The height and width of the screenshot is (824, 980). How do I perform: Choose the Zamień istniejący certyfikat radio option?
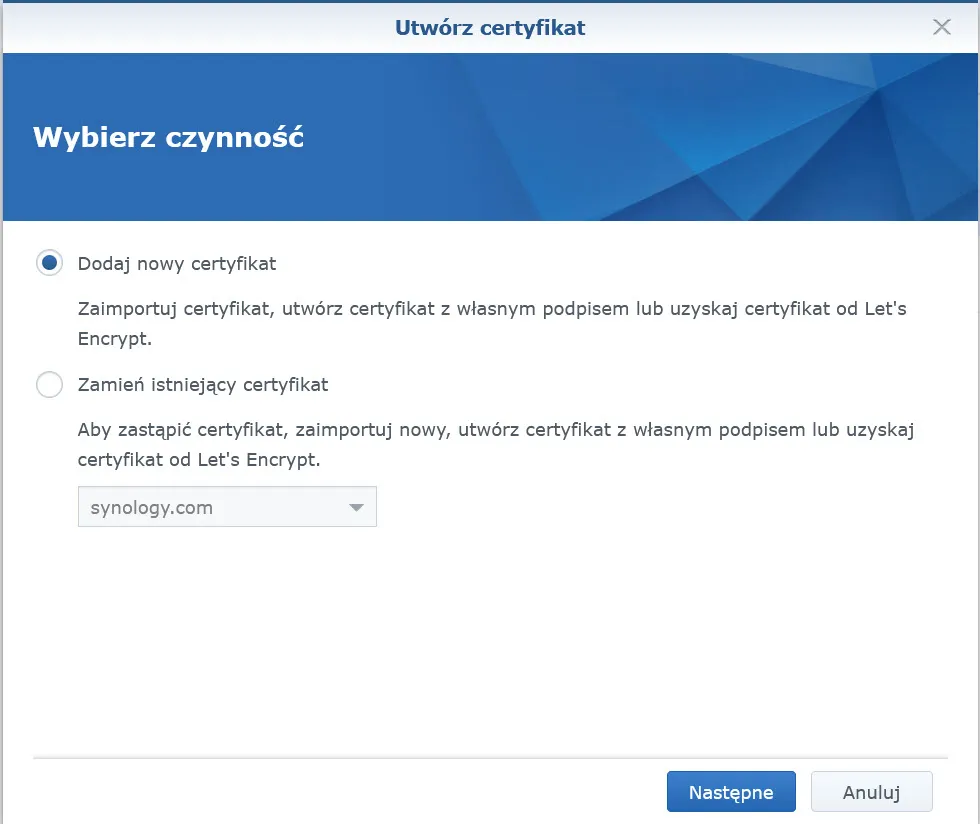tap(49, 384)
